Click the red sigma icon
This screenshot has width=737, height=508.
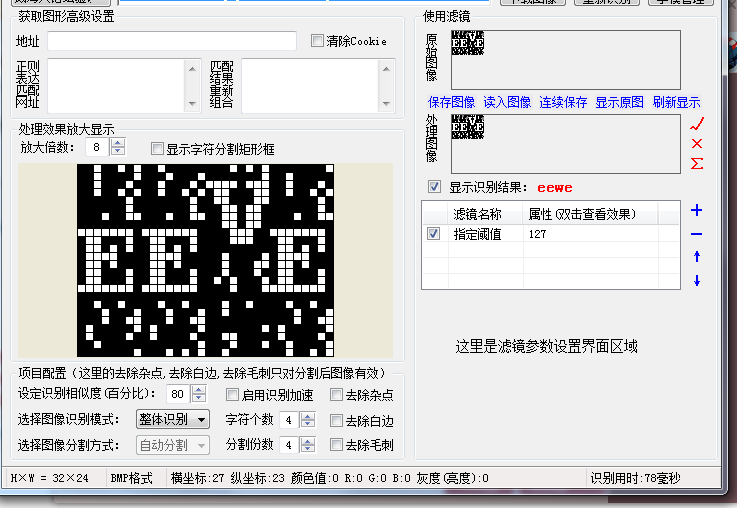[x=697, y=164]
